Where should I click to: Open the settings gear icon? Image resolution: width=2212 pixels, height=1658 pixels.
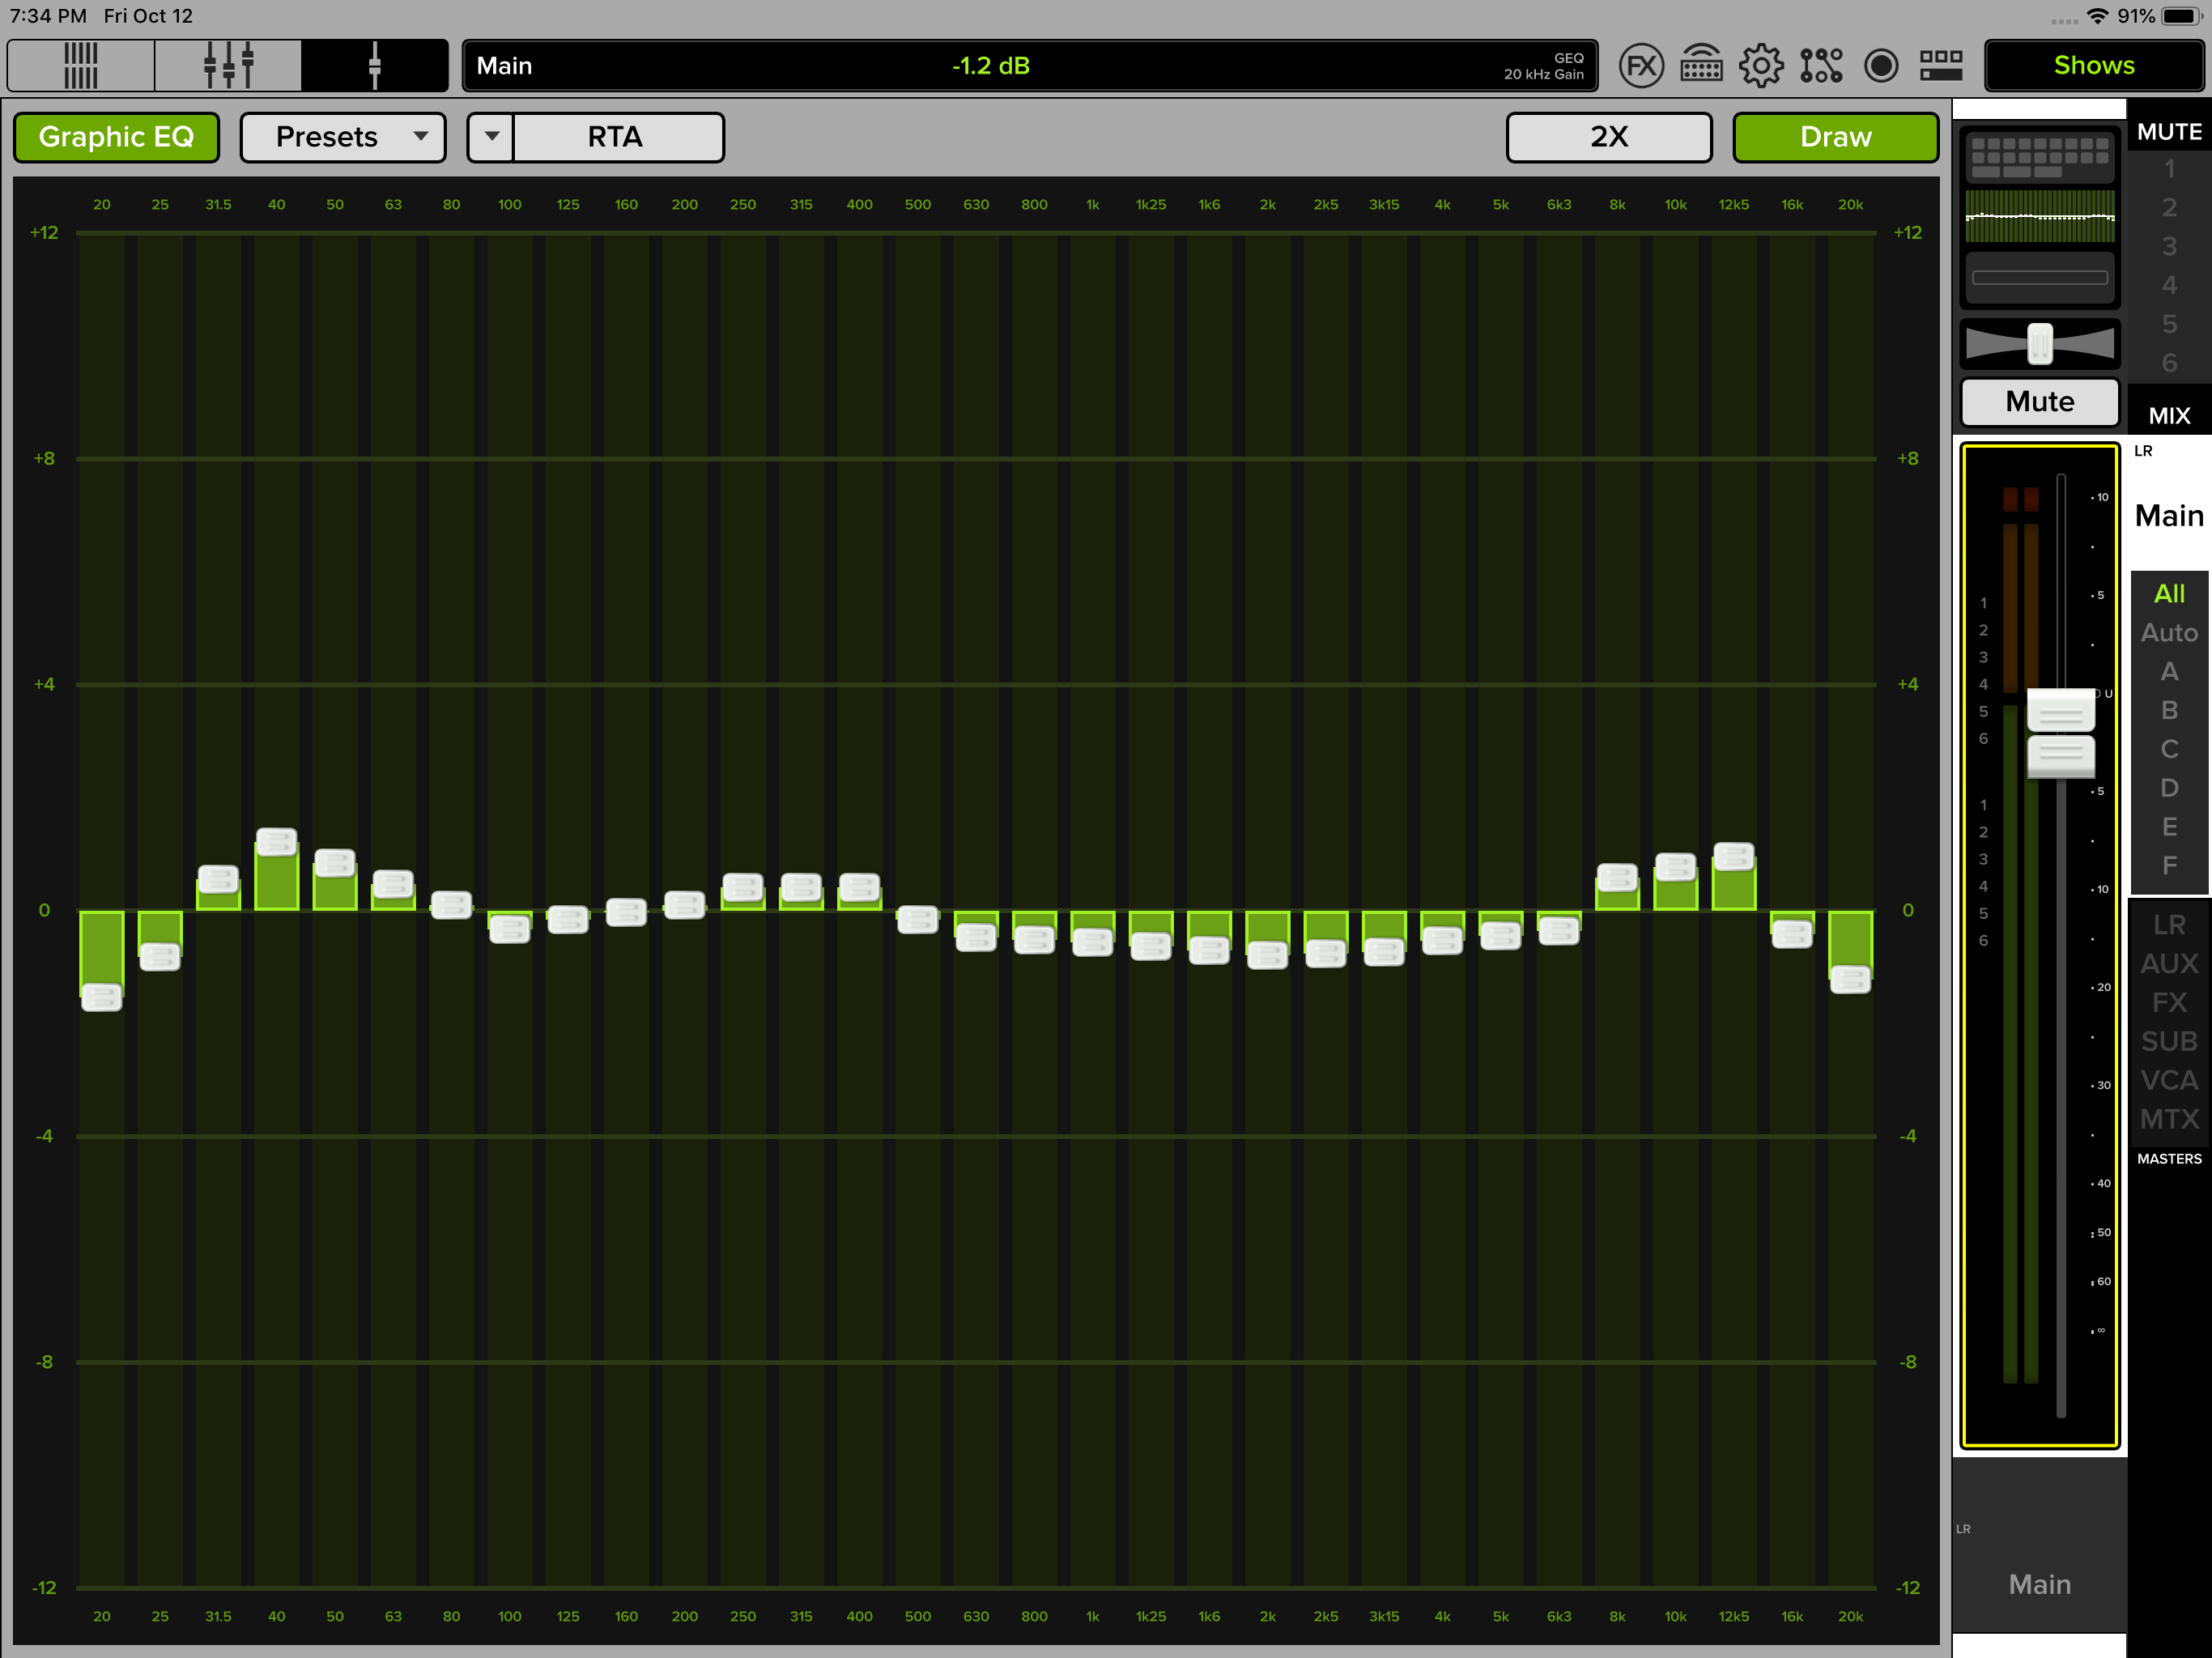point(1761,66)
